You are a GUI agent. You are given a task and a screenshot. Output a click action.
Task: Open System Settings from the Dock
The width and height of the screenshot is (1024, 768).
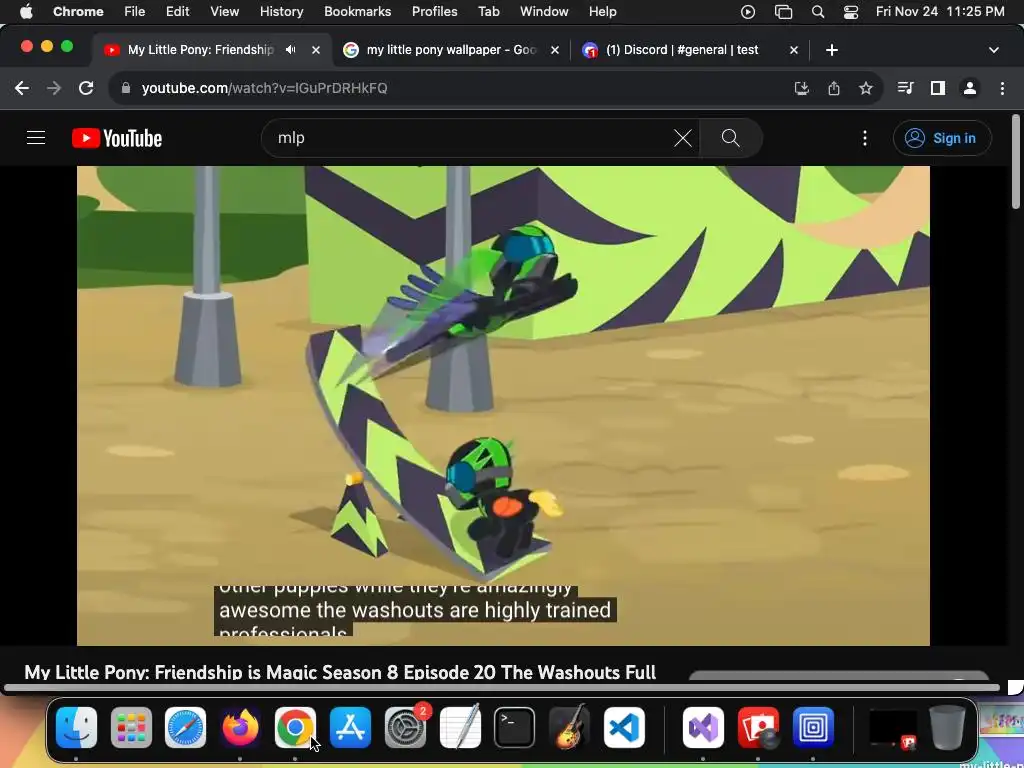point(406,727)
